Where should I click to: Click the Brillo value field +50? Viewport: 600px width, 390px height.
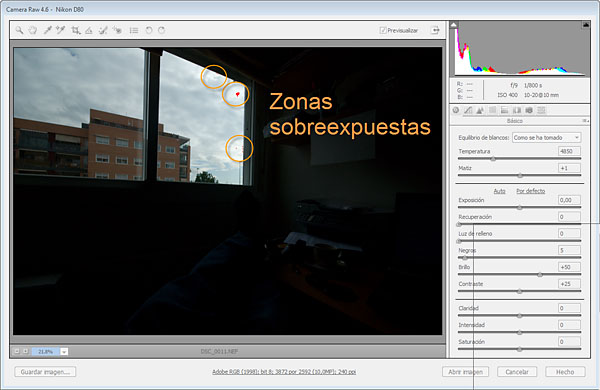coord(569,267)
